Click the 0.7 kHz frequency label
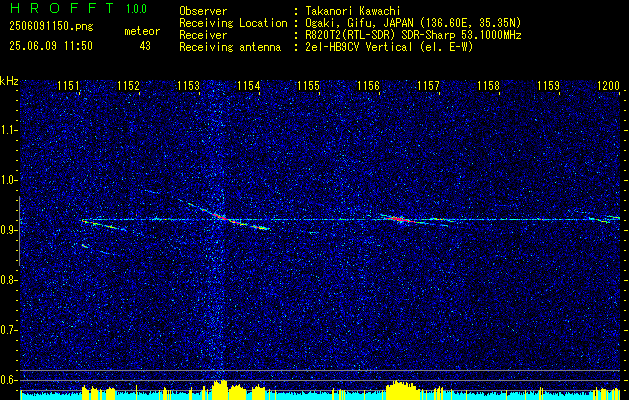Viewport: 629px width, 400px height. pyautogui.click(x=9, y=330)
